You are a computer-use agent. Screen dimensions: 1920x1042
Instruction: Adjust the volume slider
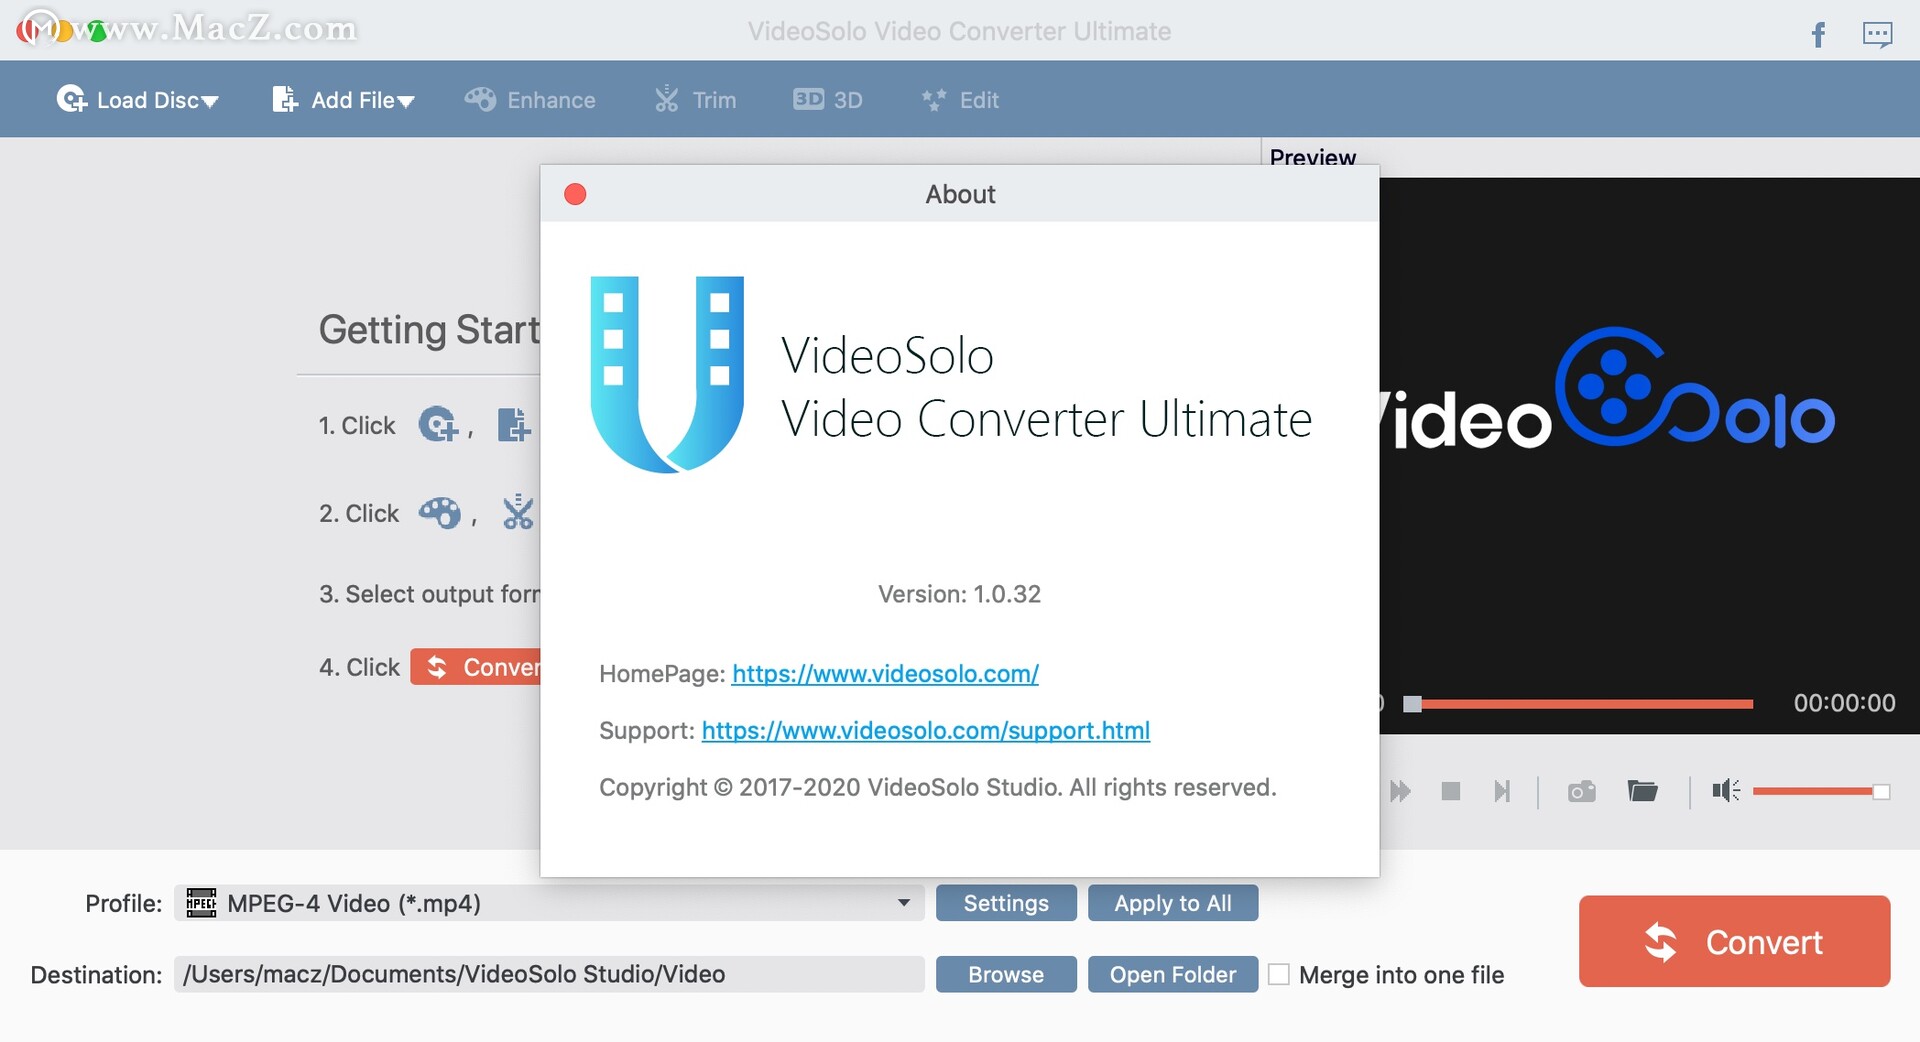pyautogui.click(x=1820, y=792)
